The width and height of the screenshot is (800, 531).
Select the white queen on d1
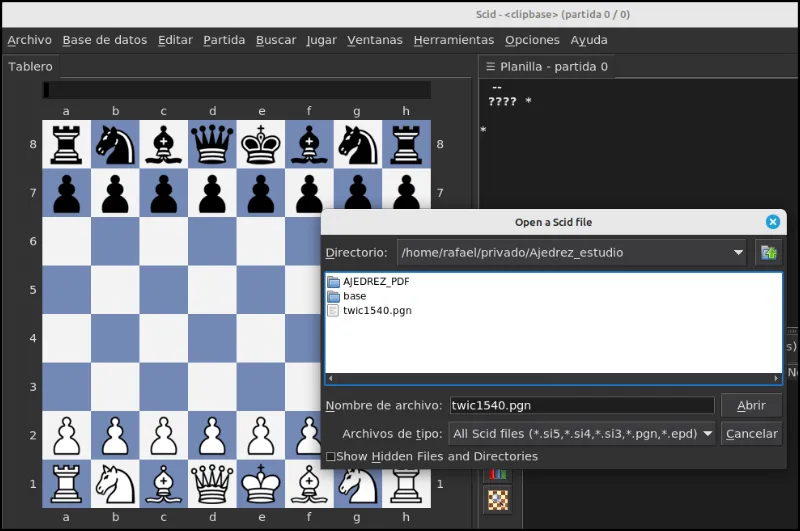212,484
